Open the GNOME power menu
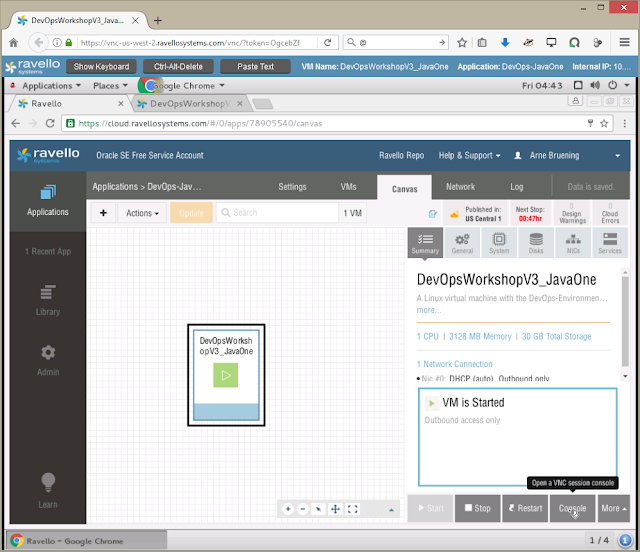The width and height of the screenshot is (640, 552). tap(613, 85)
